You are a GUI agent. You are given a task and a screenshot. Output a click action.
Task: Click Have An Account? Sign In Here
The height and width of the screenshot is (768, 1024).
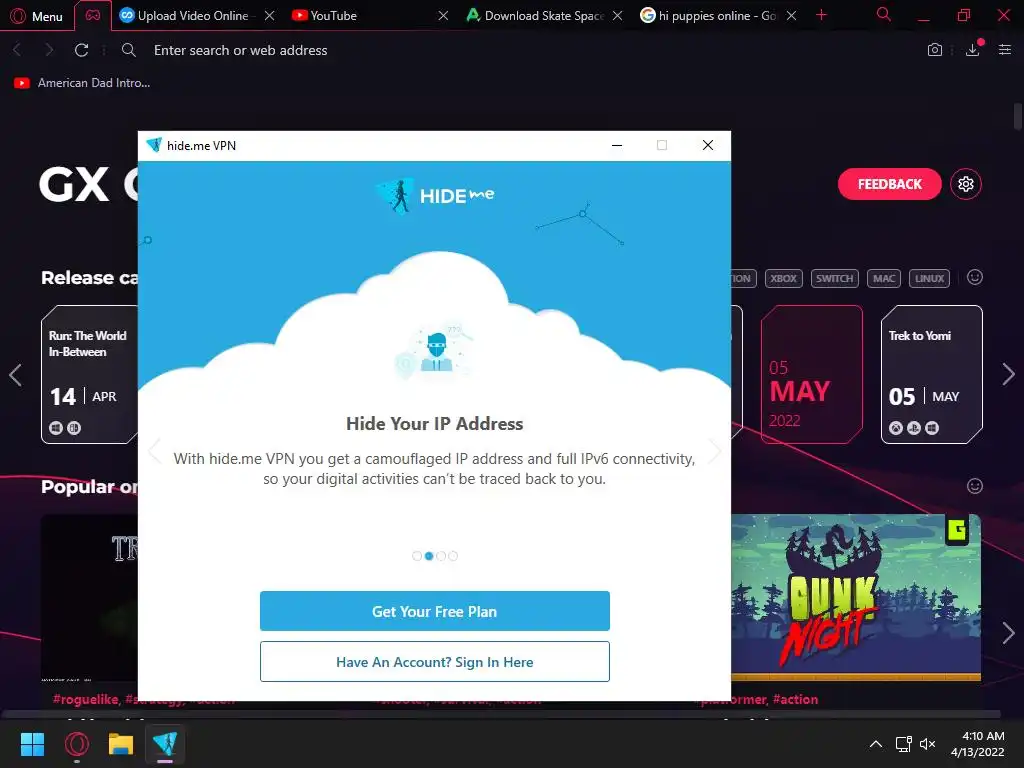click(434, 662)
